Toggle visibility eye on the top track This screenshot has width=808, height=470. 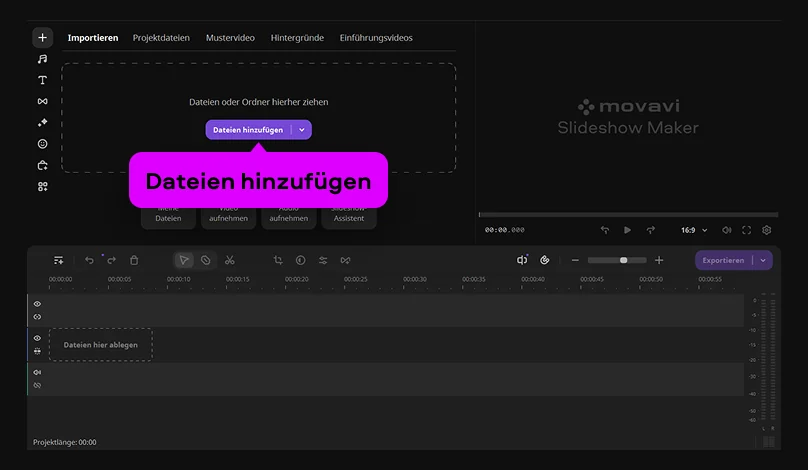pyautogui.click(x=37, y=303)
